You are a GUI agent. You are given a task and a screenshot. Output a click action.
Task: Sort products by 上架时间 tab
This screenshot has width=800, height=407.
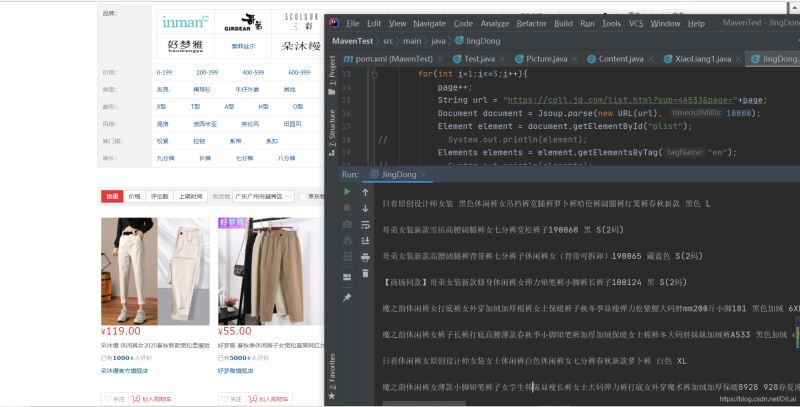pos(190,196)
